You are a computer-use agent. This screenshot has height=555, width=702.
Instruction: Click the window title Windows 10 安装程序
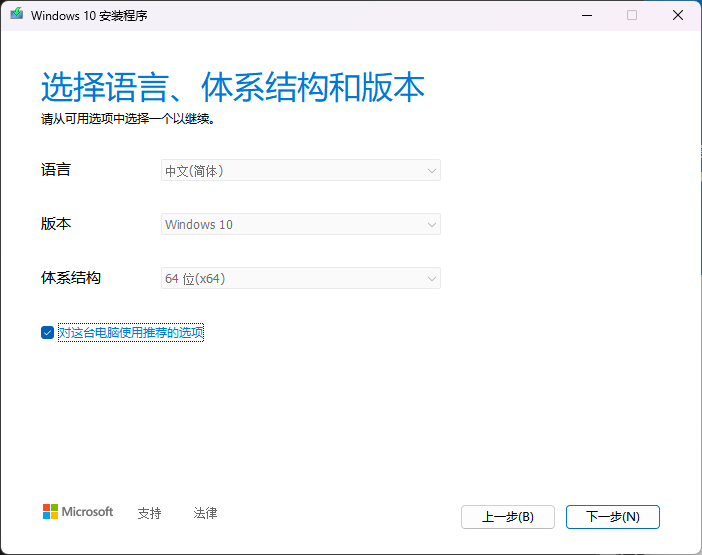pos(89,16)
